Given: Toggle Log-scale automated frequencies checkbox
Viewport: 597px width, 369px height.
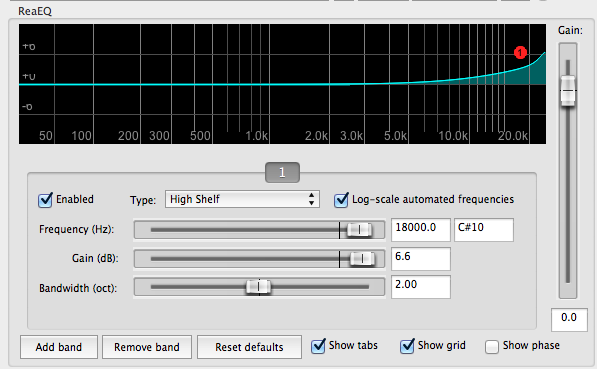Looking at the screenshot, I should (341, 200).
